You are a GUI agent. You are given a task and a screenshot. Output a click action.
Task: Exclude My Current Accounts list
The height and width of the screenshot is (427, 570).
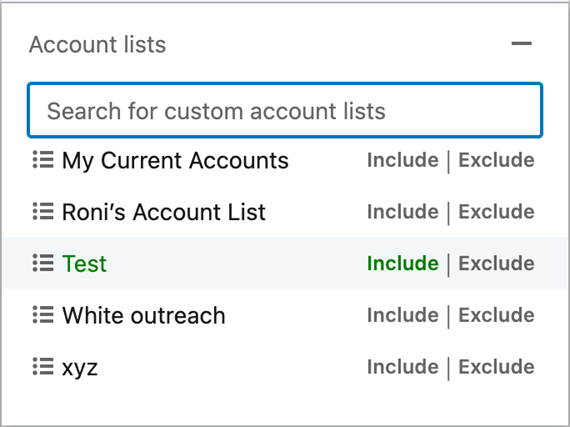pyautogui.click(x=496, y=160)
